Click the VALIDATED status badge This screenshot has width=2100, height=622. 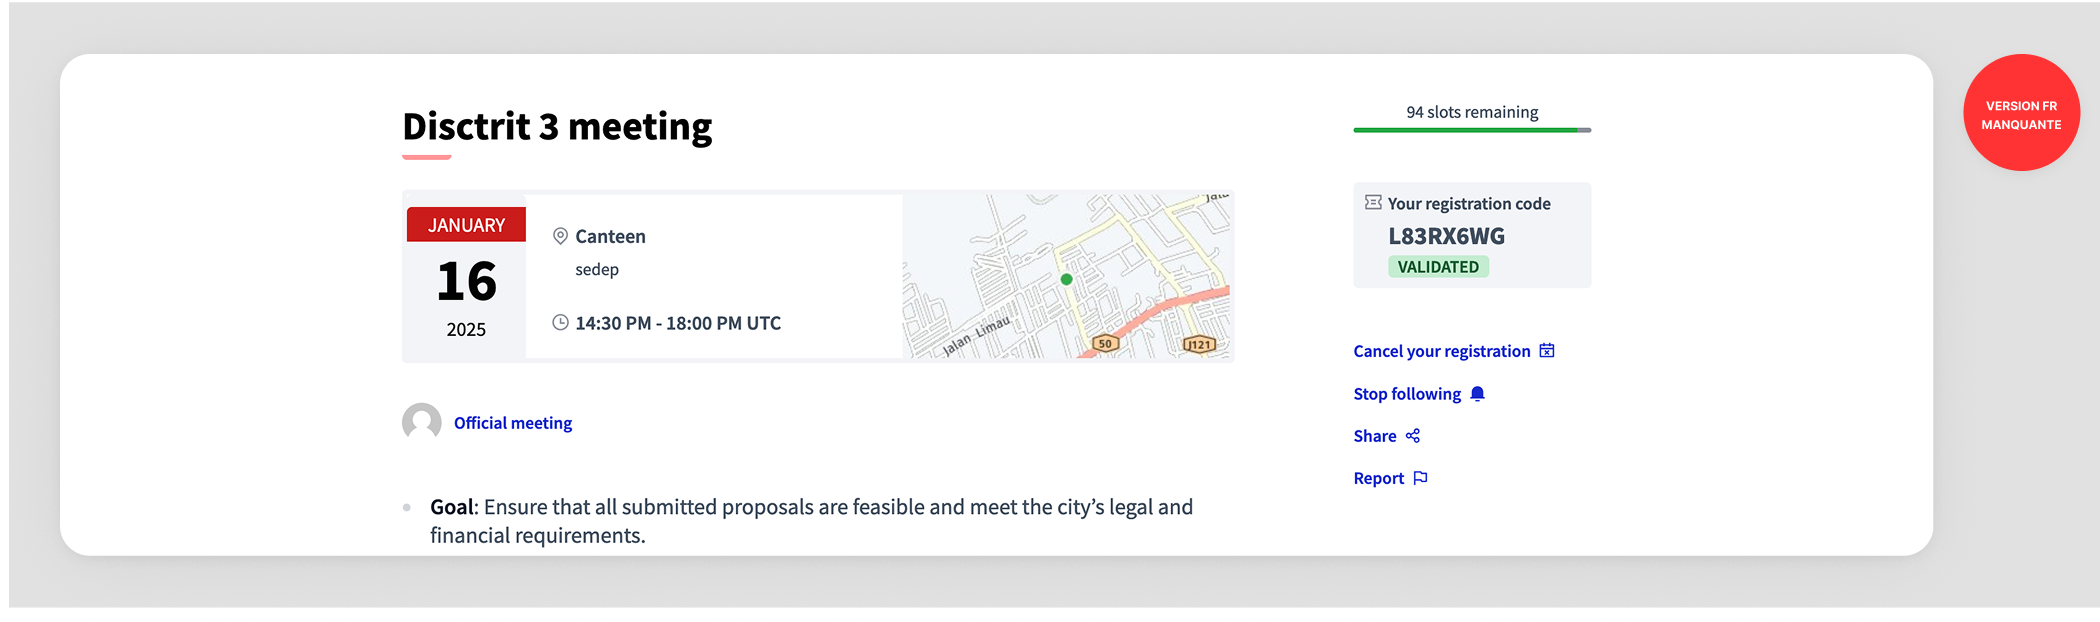pyautogui.click(x=1438, y=267)
